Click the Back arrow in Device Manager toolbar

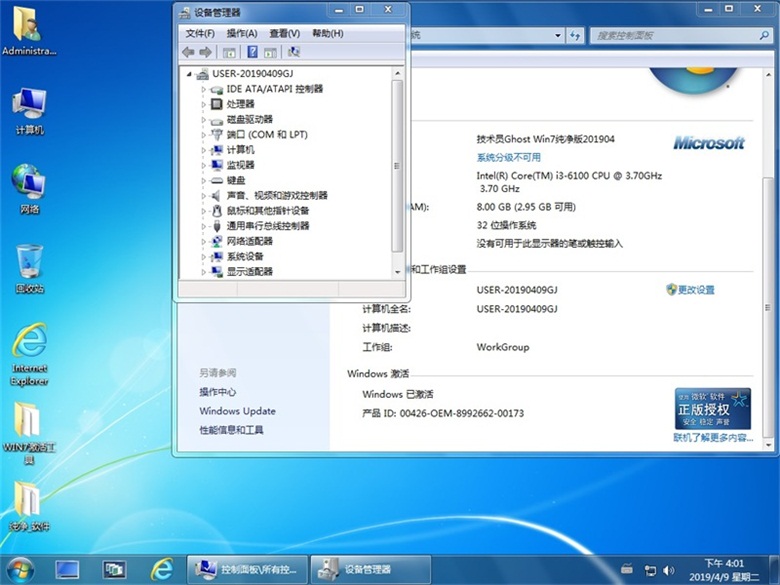188,52
